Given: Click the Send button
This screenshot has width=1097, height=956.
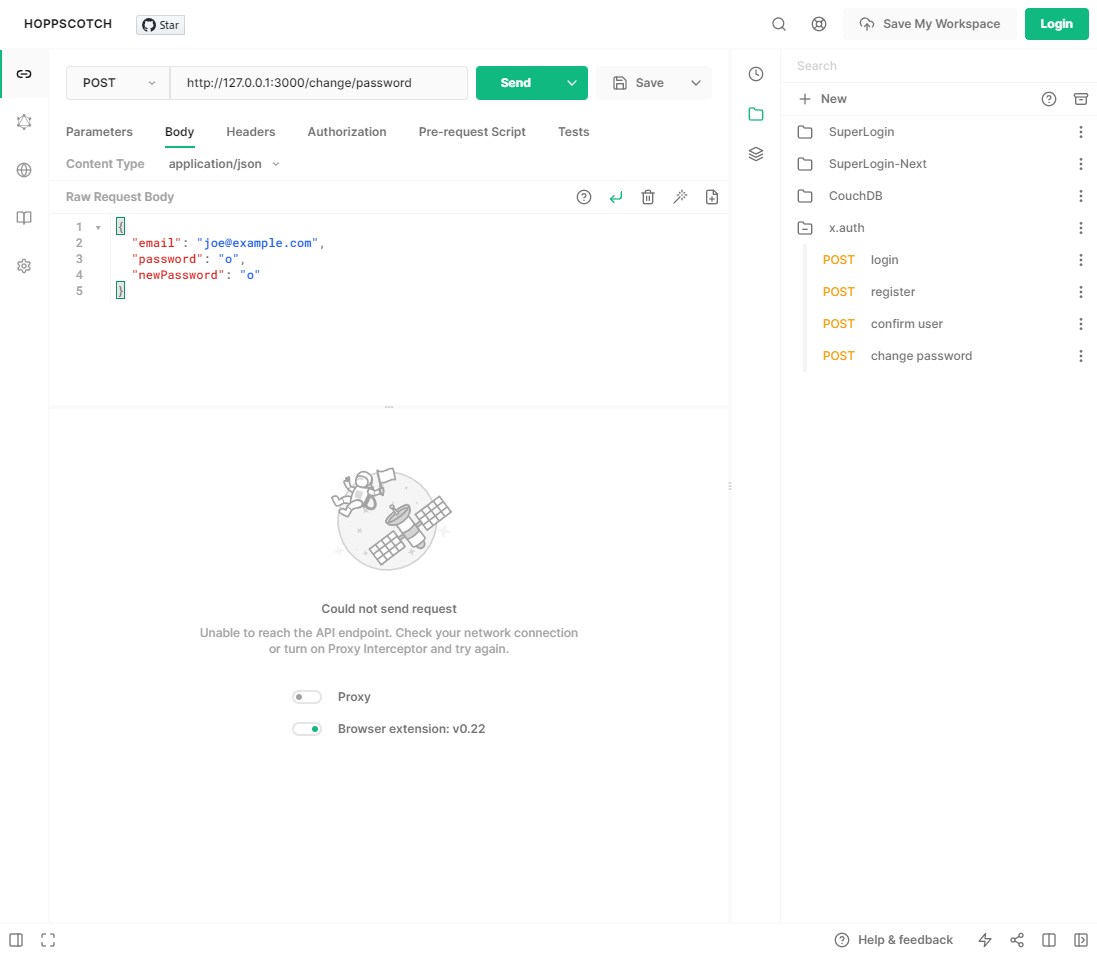Looking at the screenshot, I should point(516,83).
